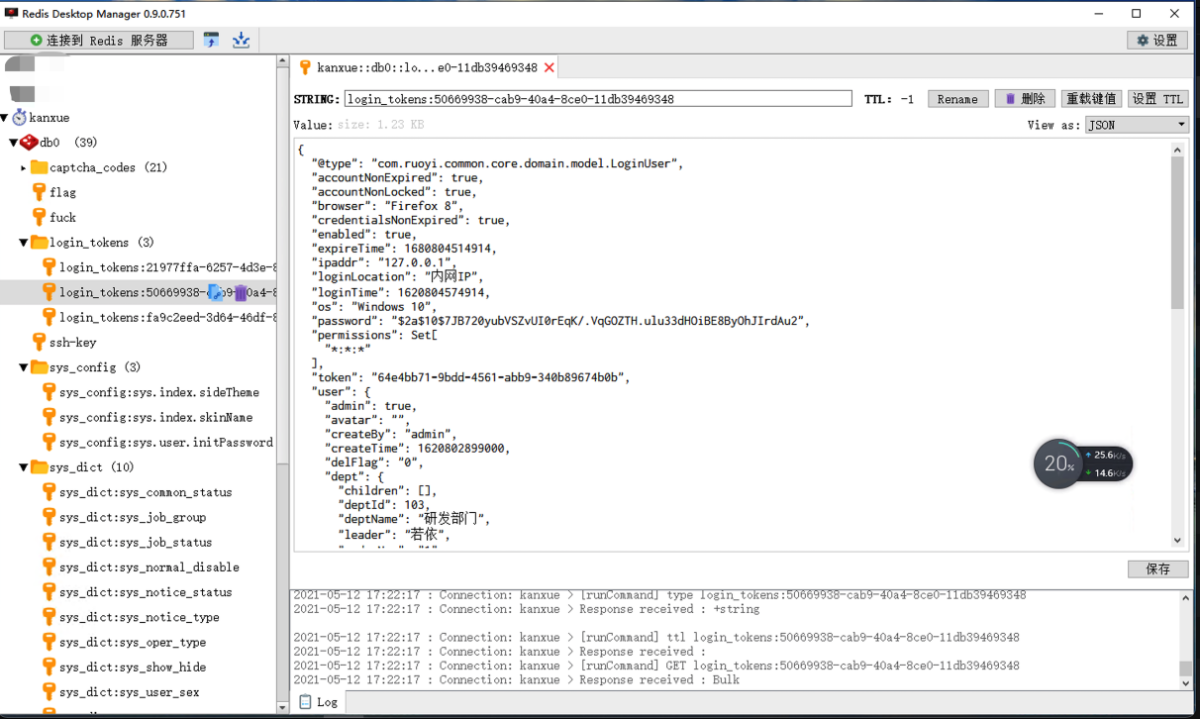This screenshot has width=1200, height=719.
Task: Open the settings button
Action: point(1157,40)
